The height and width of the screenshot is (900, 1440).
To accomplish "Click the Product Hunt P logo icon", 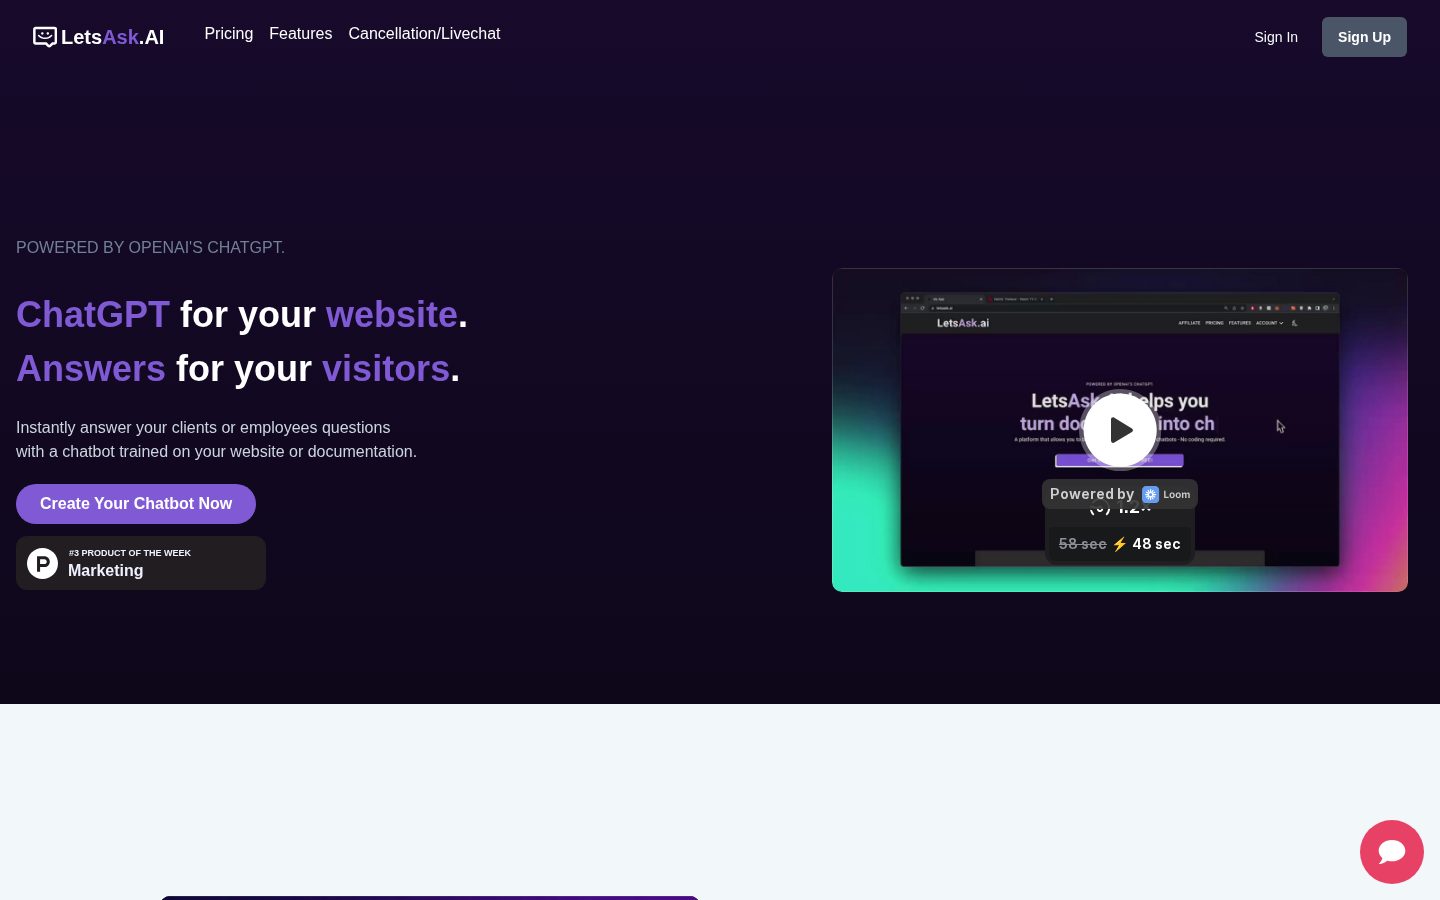I will 42,563.
